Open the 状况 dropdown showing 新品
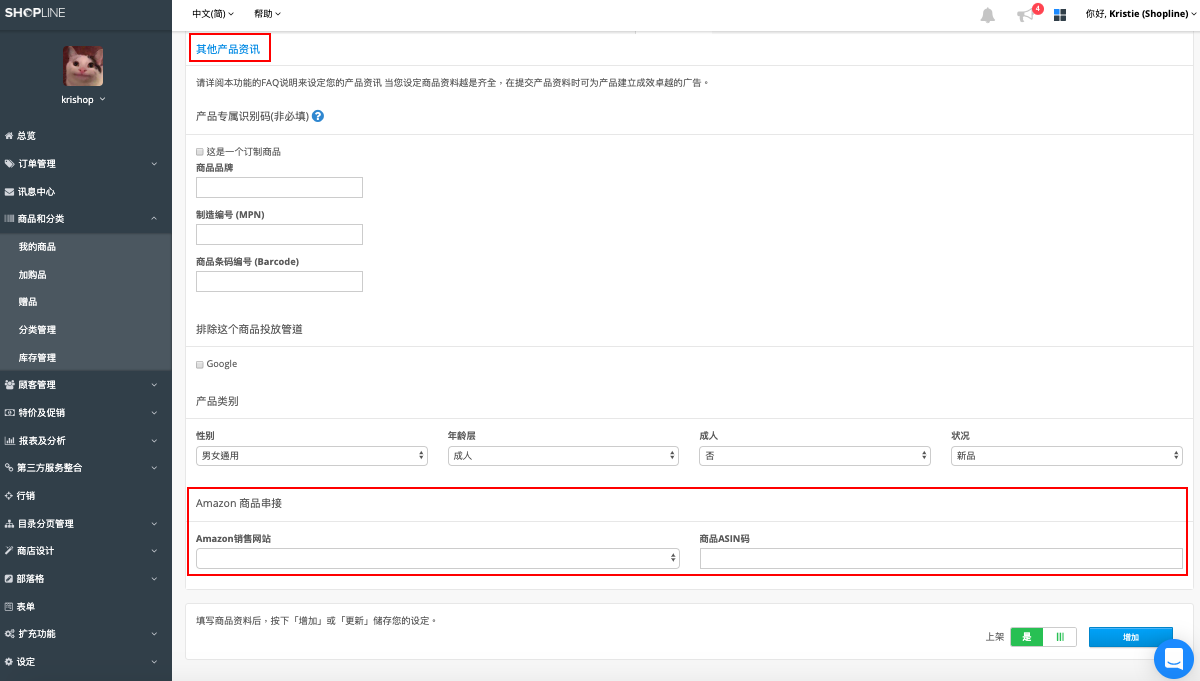The width and height of the screenshot is (1200, 681). (x=1067, y=455)
